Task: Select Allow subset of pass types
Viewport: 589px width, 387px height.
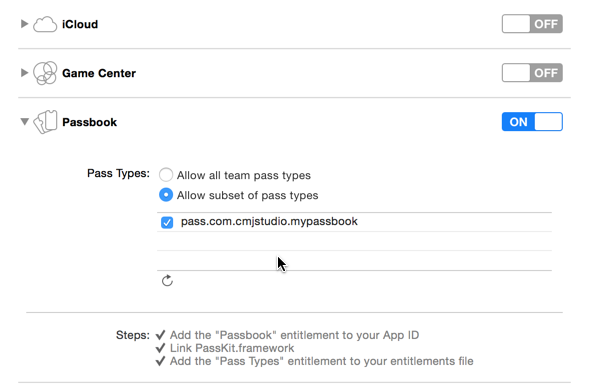Action: [166, 195]
